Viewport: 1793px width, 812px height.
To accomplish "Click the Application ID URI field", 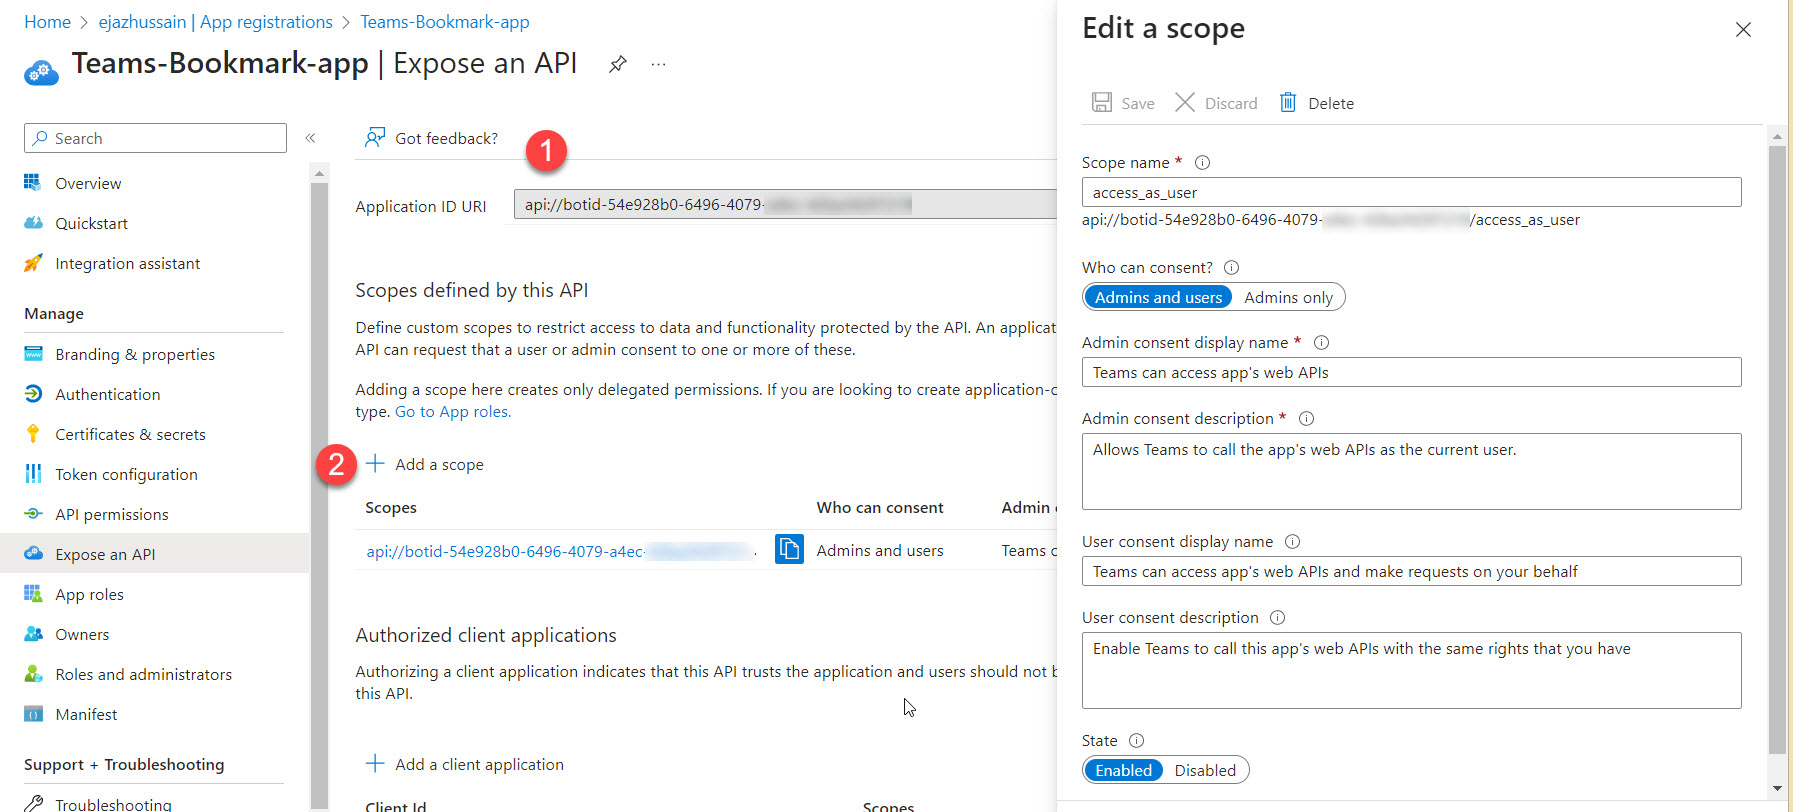I will 785,204.
